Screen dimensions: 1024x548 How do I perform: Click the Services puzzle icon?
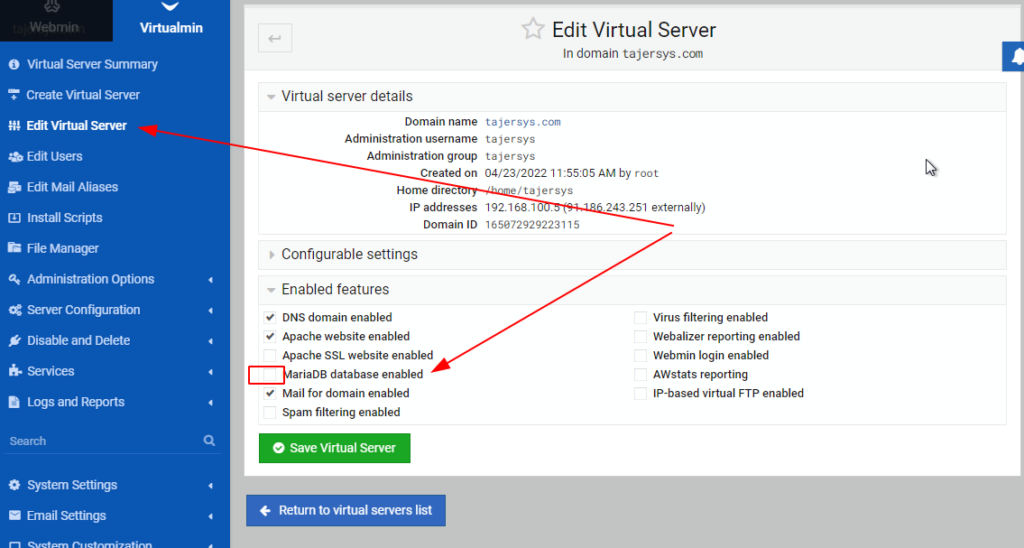pyautogui.click(x=14, y=371)
